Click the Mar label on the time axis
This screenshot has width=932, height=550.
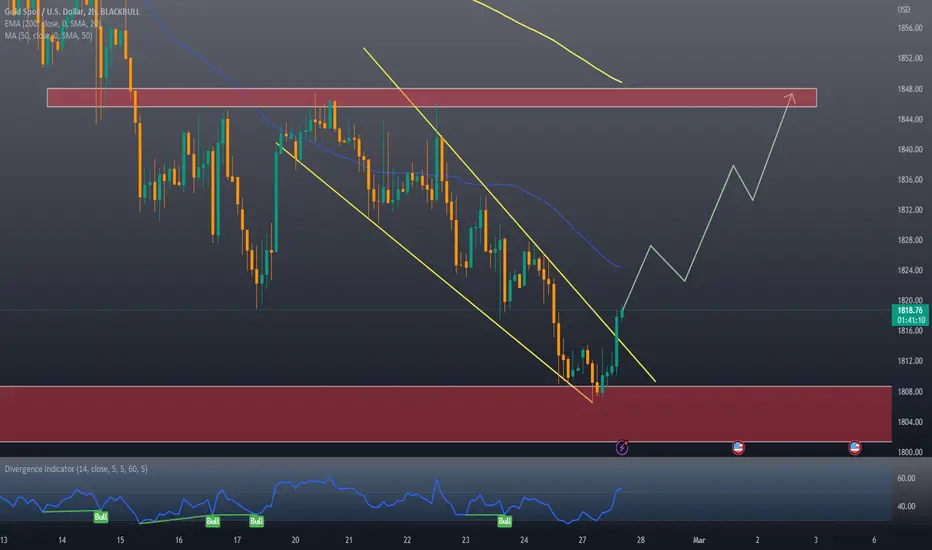[699, 540]
